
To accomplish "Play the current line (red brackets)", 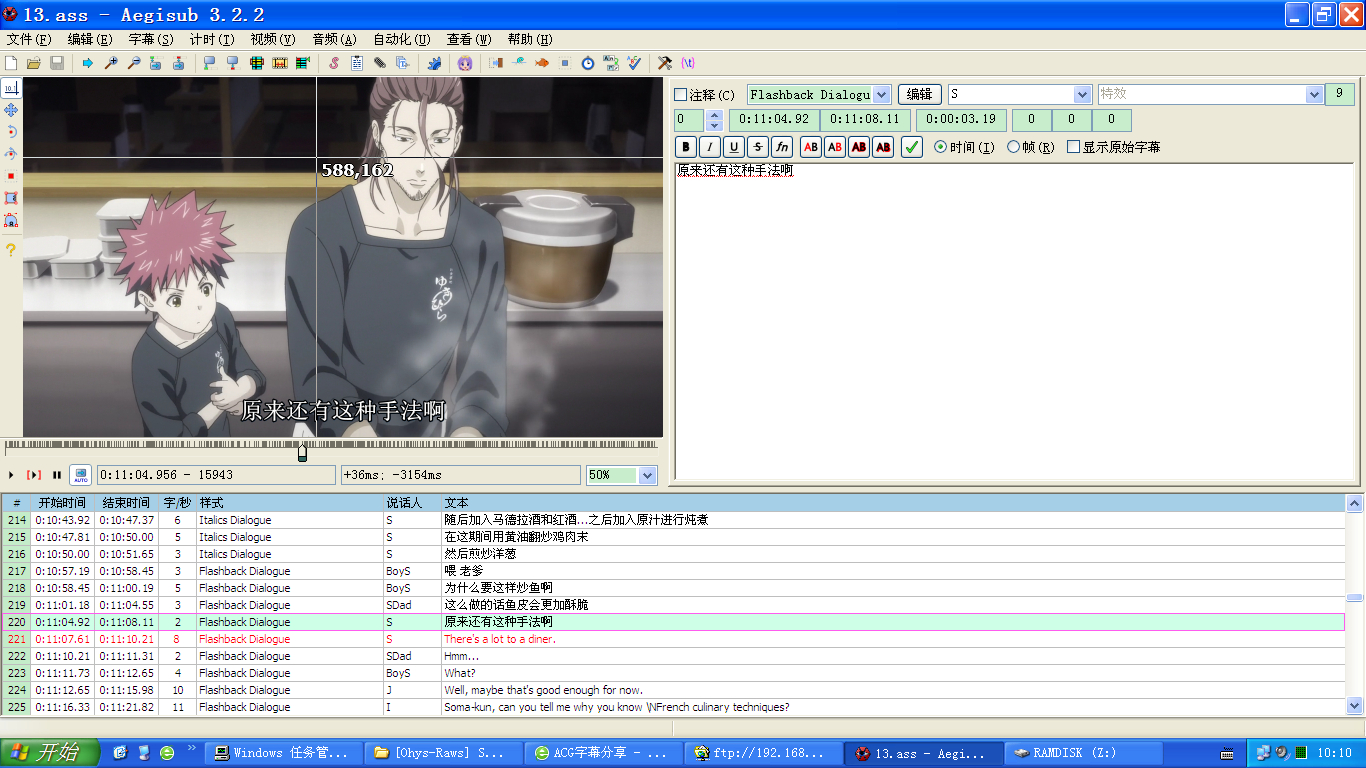I will (x=34, y=475).
